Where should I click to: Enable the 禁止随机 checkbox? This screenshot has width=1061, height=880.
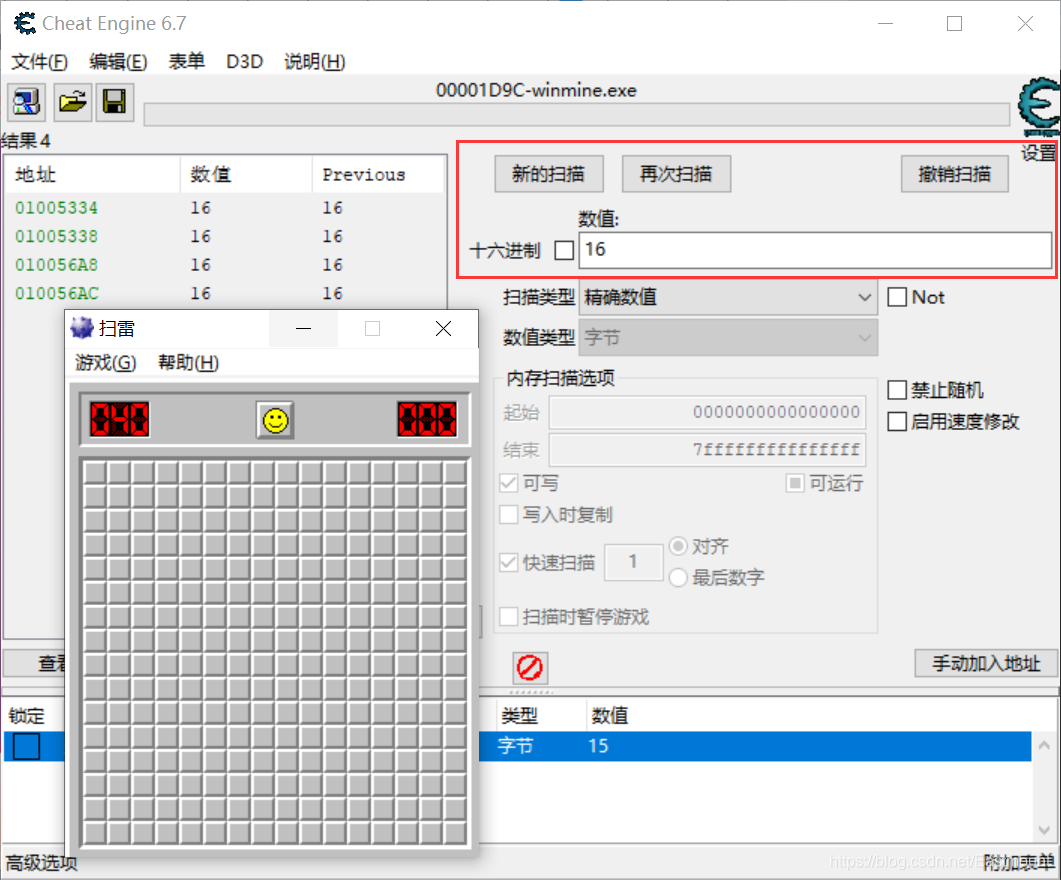click(x=897, y=390)
